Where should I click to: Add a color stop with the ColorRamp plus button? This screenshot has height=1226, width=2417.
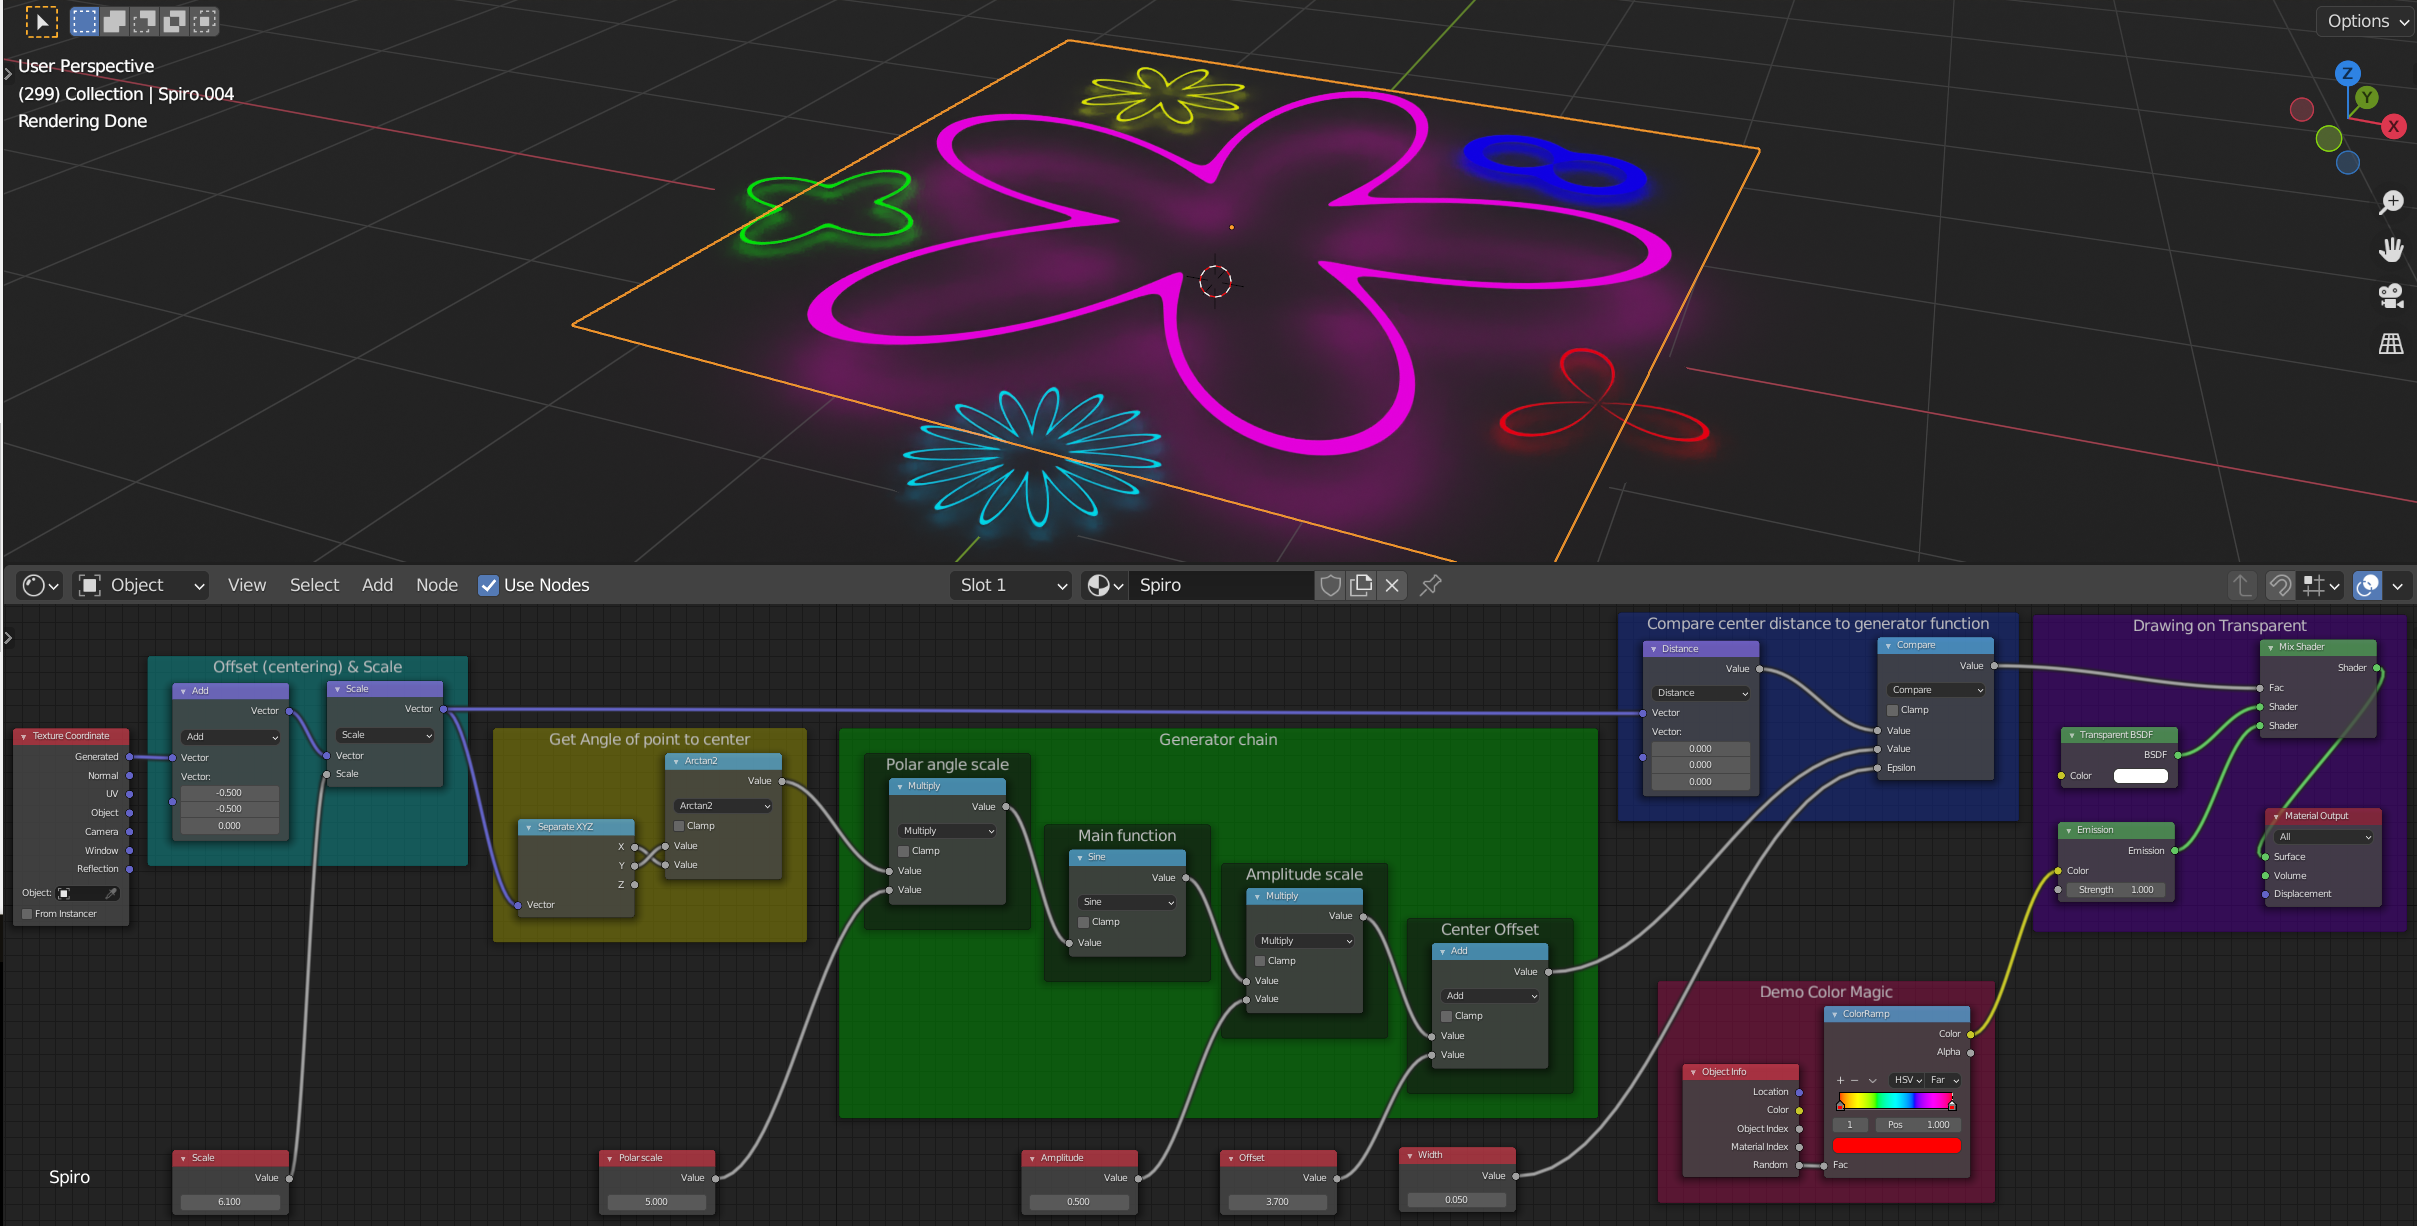1840,1080
